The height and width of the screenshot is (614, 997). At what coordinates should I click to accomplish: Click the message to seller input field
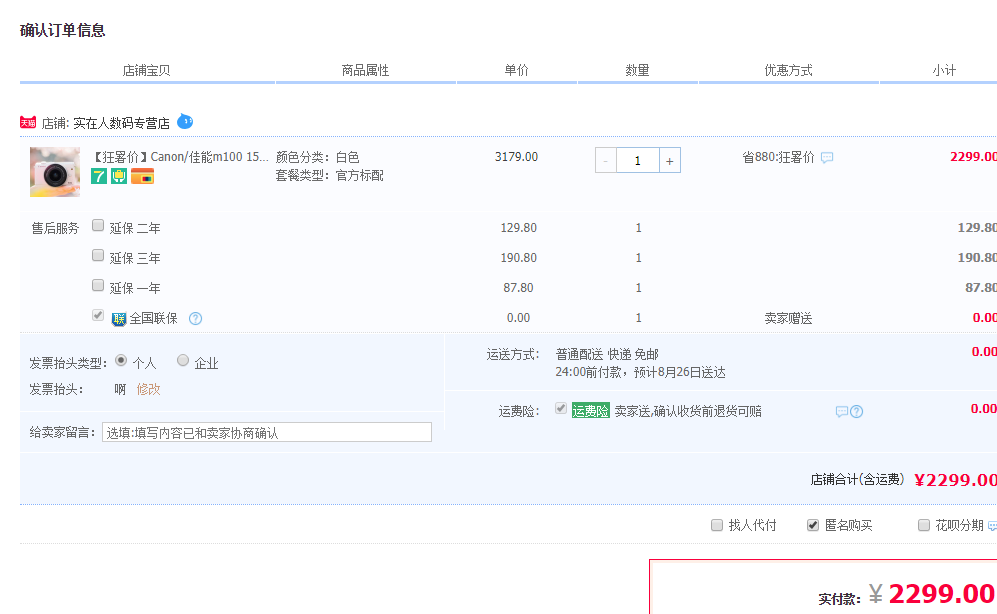pyautogui.click(x=267, y=432)
